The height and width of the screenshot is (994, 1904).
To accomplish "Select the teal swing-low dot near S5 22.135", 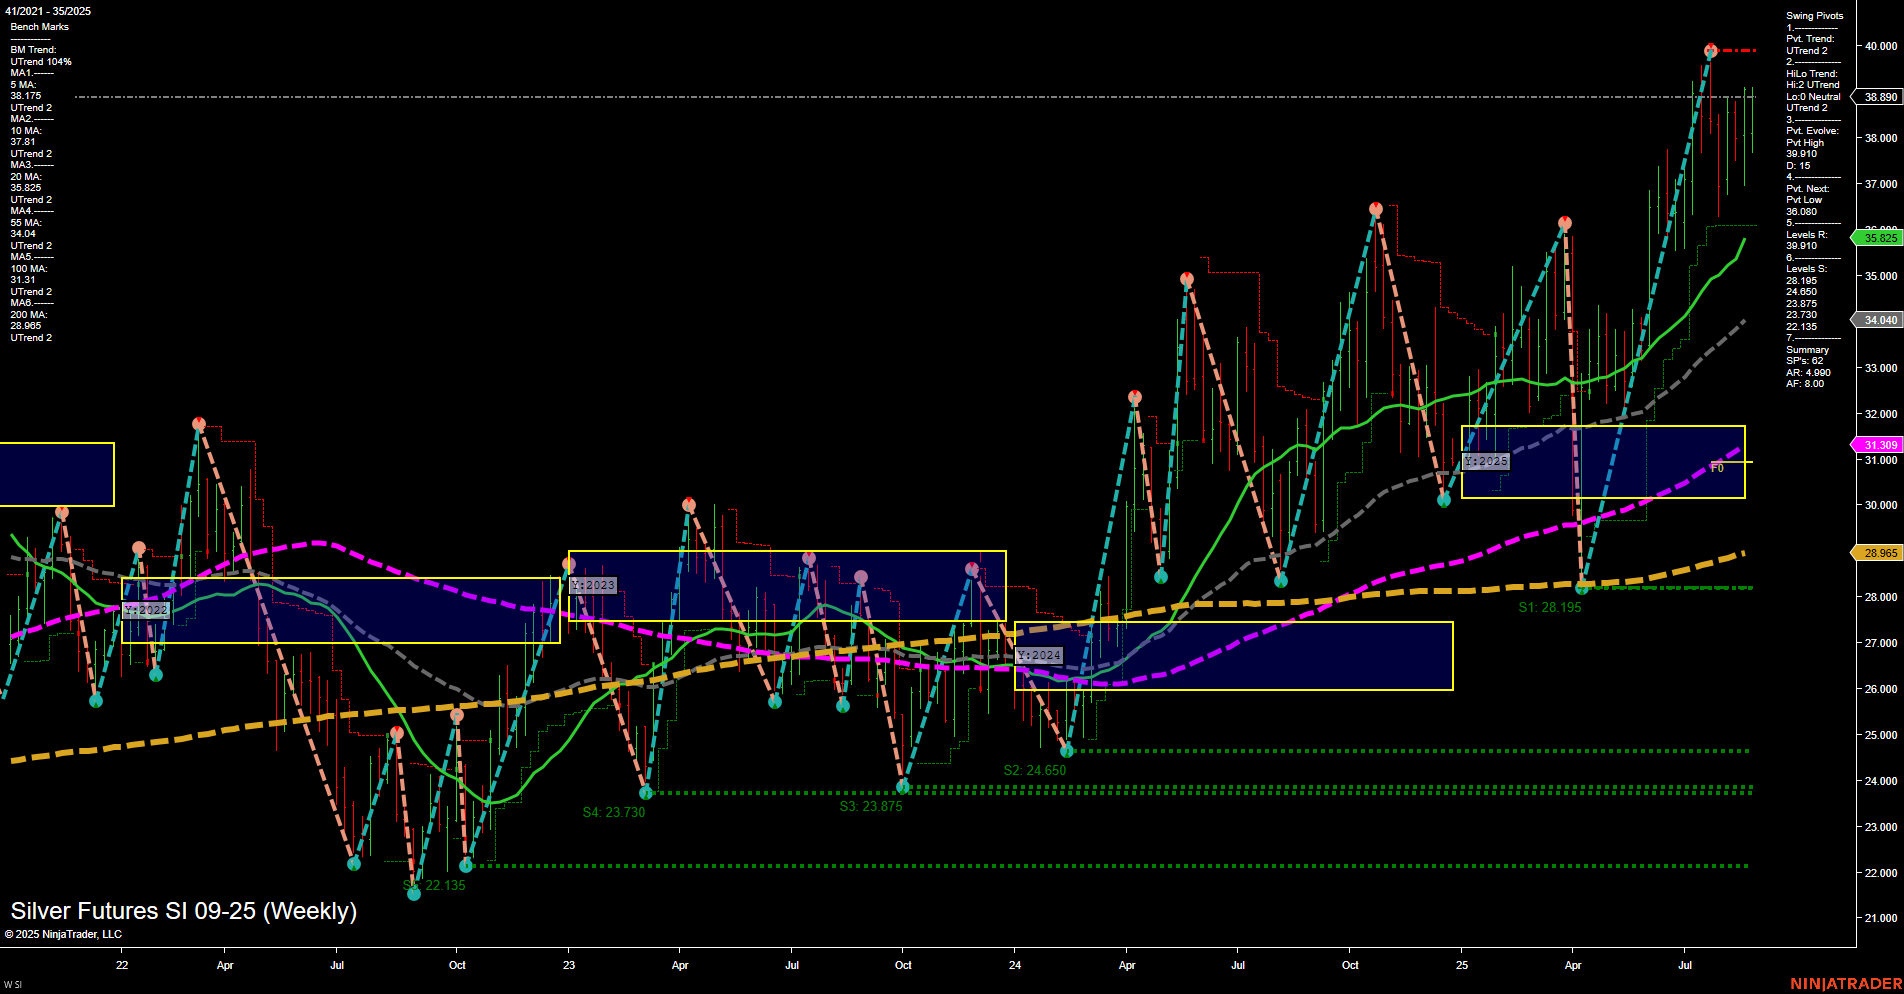I will point(414,895).
